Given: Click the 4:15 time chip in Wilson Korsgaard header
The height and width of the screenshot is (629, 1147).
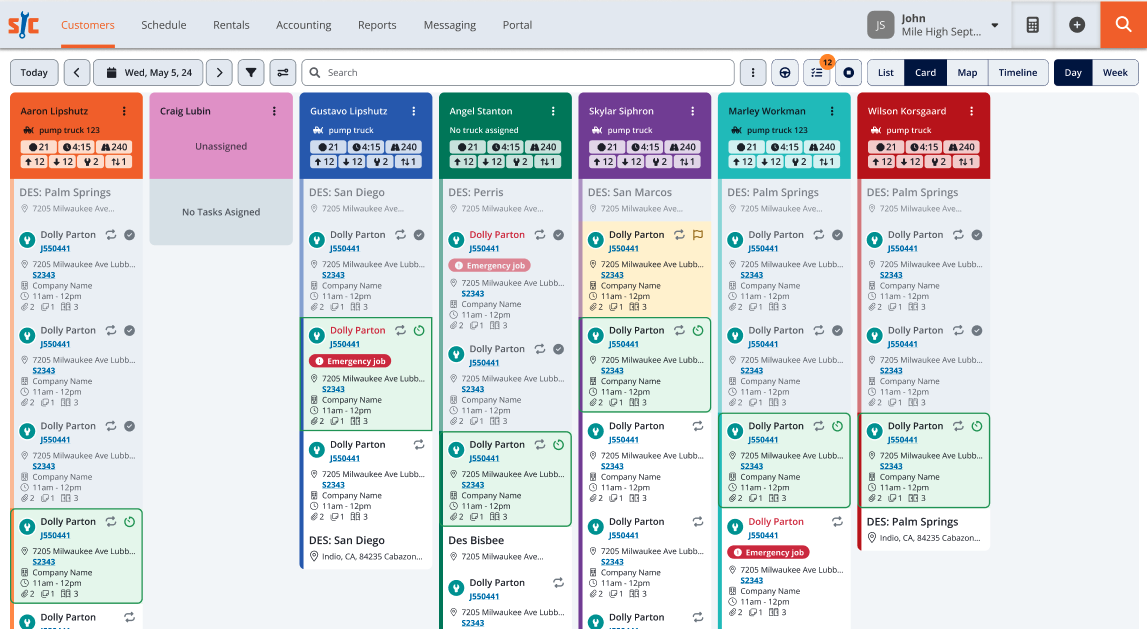Looking at the screenshot, I should click(924, 147).
